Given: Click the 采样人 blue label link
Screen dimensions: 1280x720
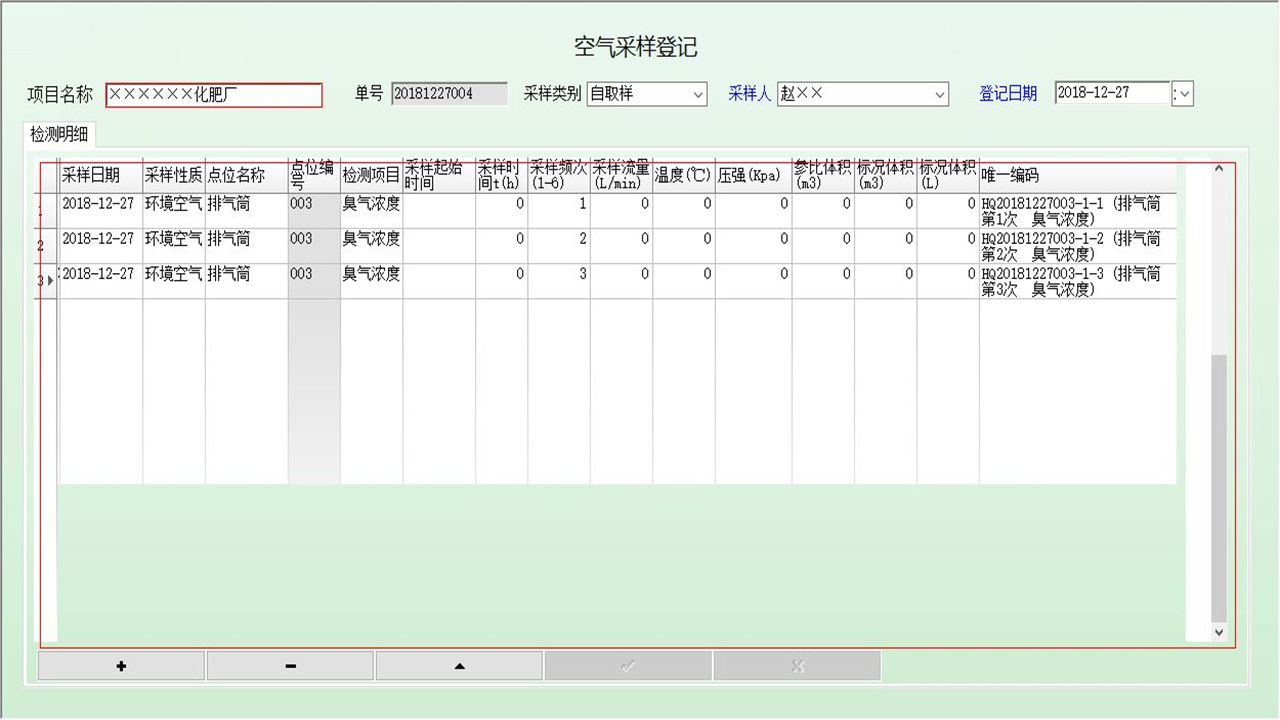Looking at the screenshot, I should (749, 94).
